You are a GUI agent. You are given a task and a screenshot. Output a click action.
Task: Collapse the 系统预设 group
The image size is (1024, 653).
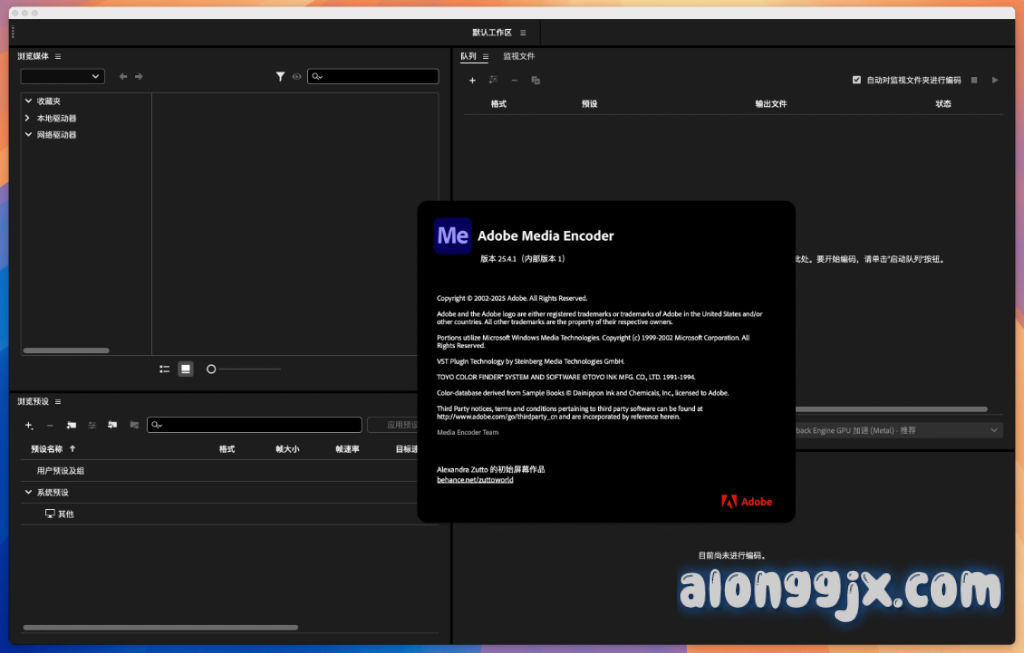pos(28,492)
